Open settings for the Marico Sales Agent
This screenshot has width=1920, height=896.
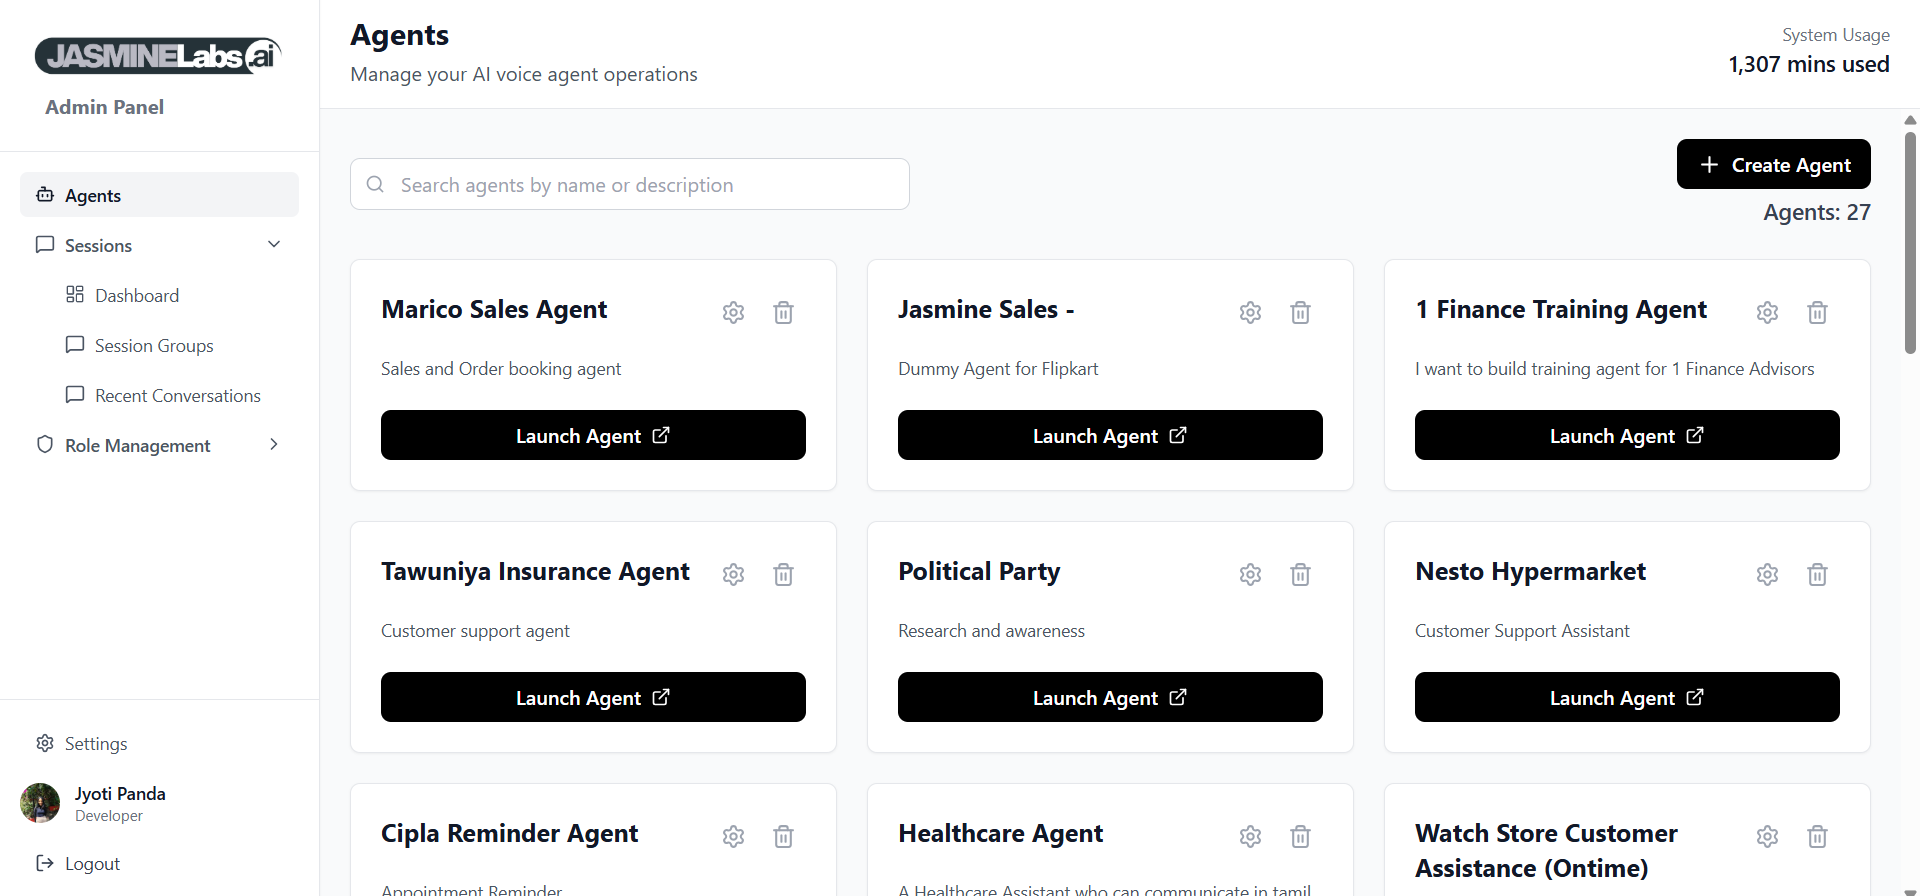733,312
